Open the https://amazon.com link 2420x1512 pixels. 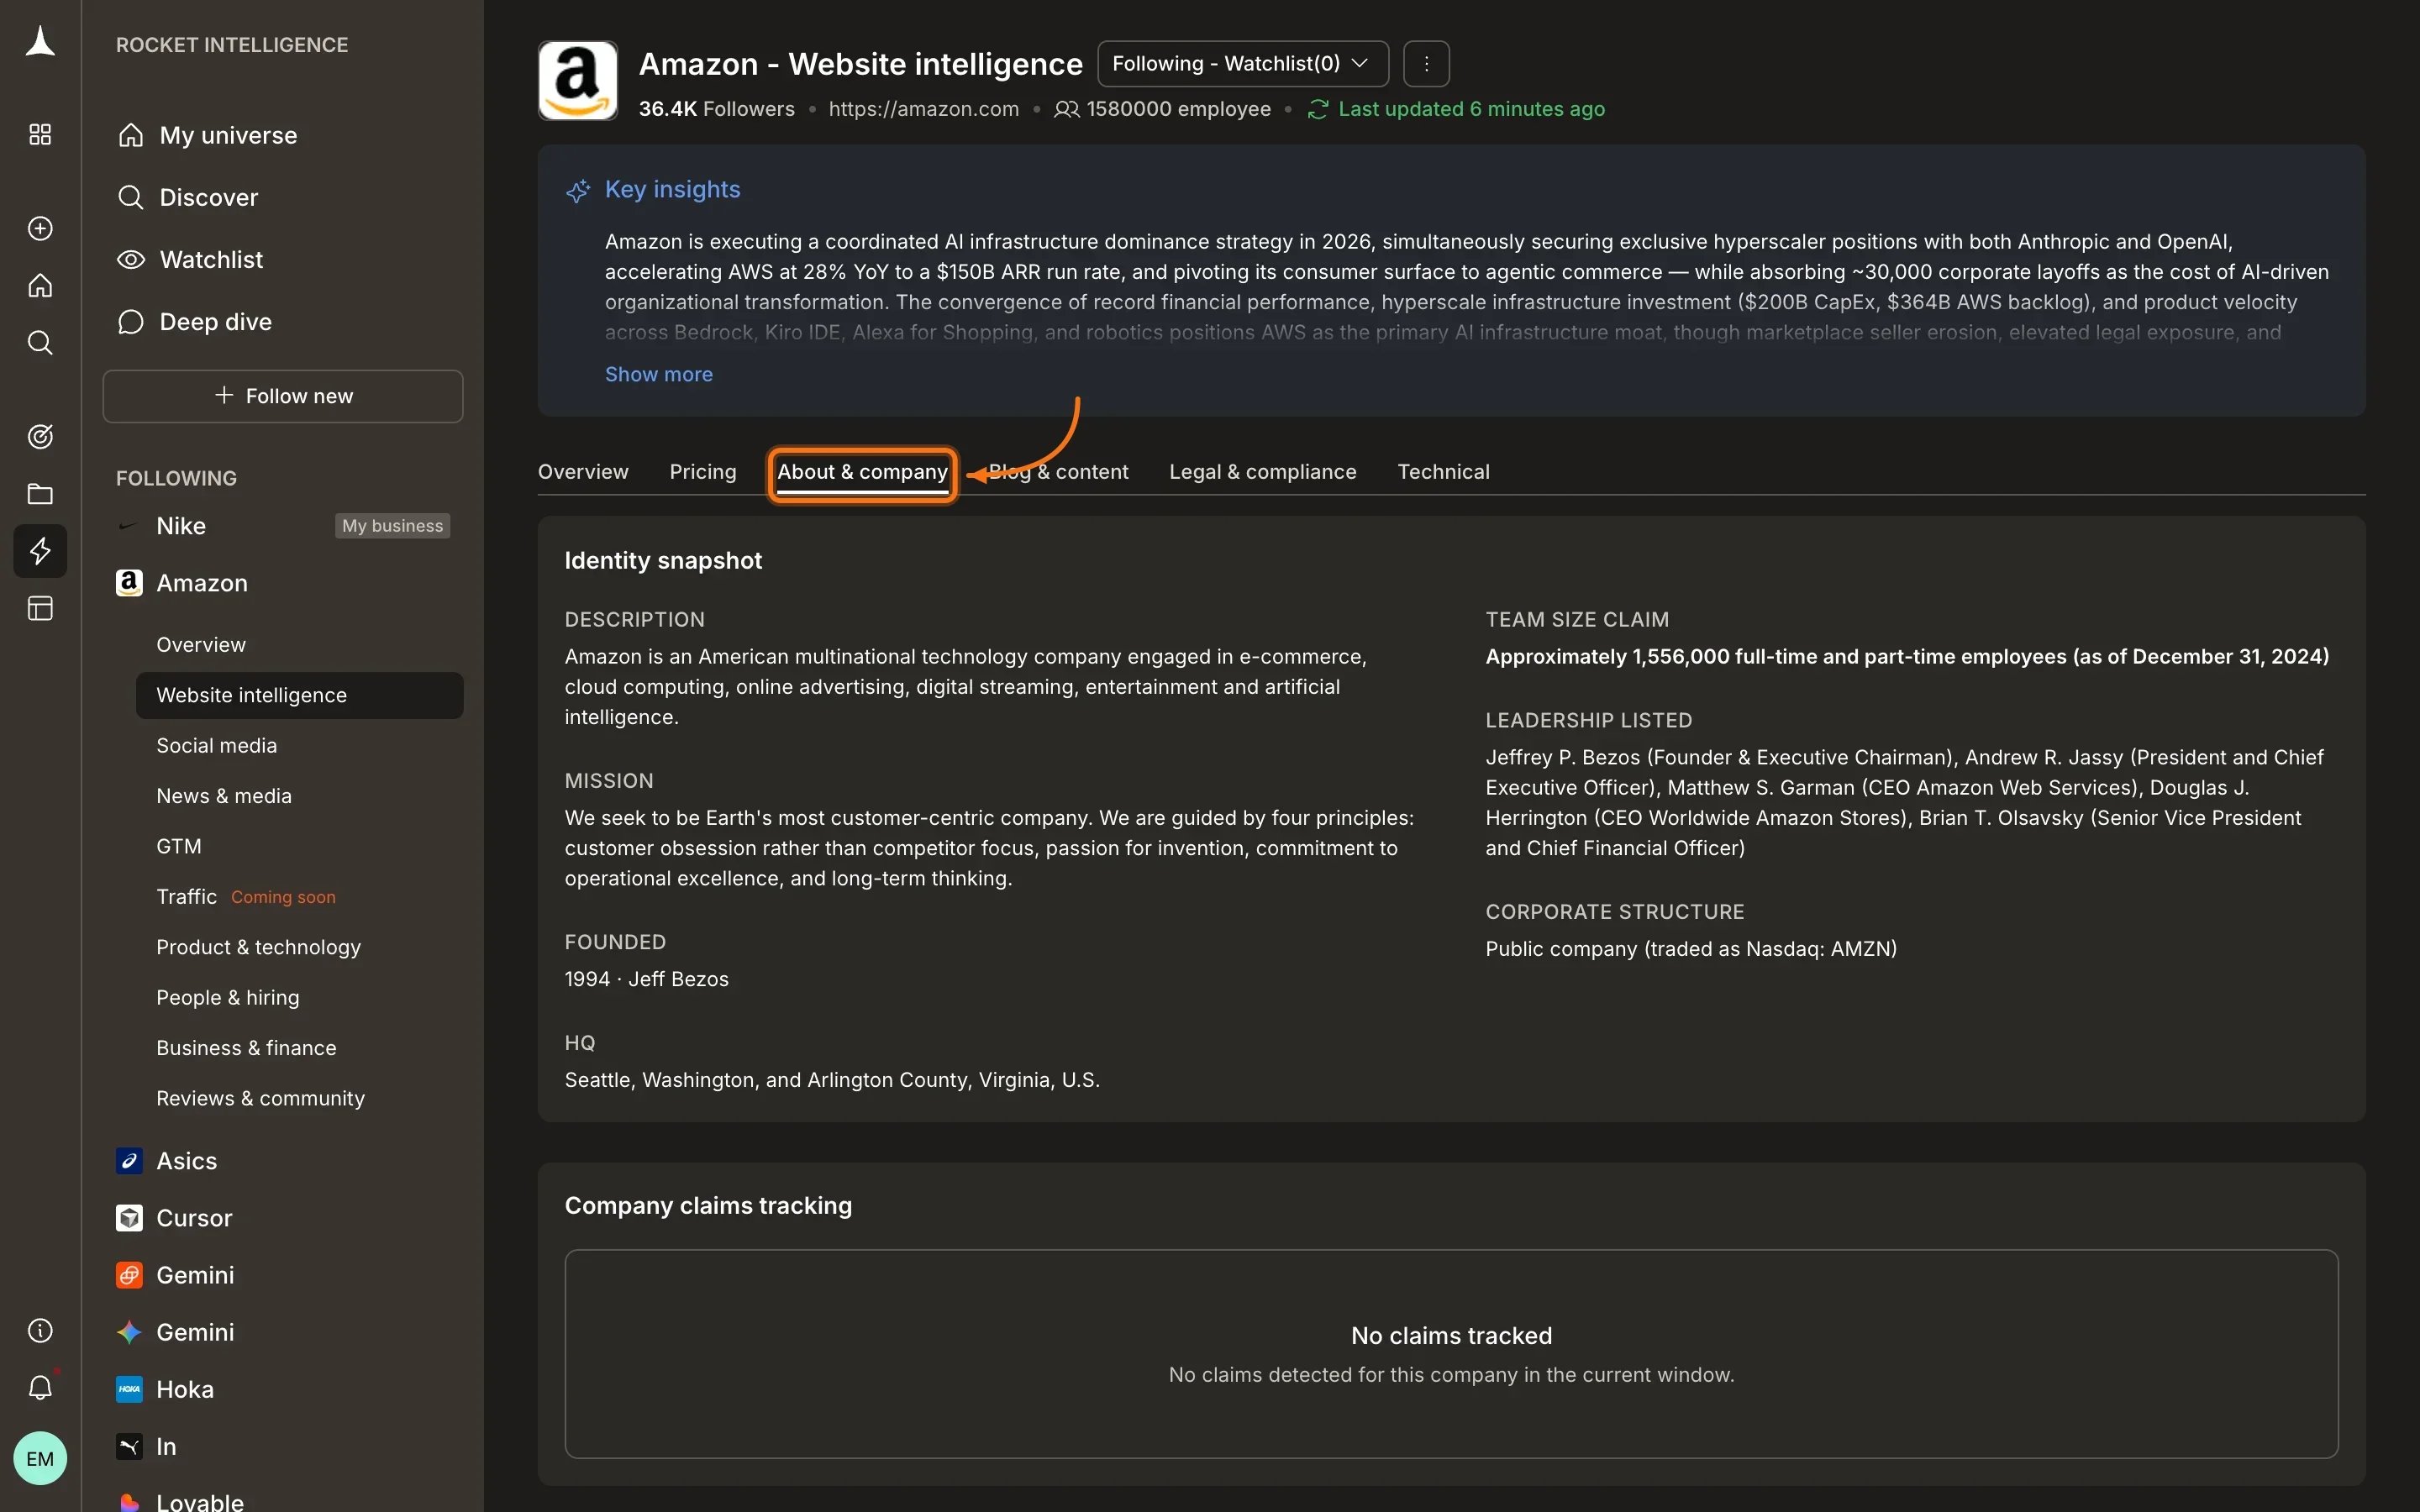click(x=923, y=109)
